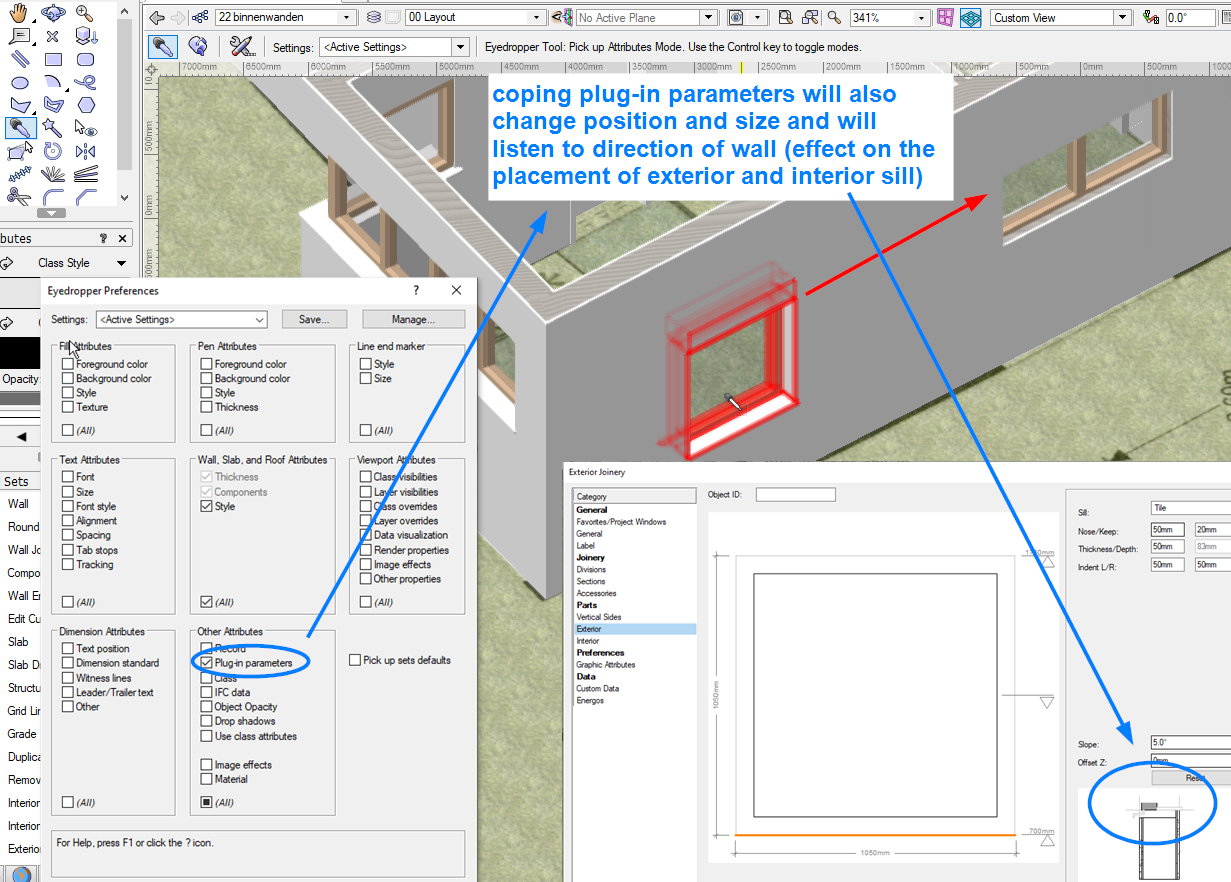Select the Pan hand tool

point(19,14)
